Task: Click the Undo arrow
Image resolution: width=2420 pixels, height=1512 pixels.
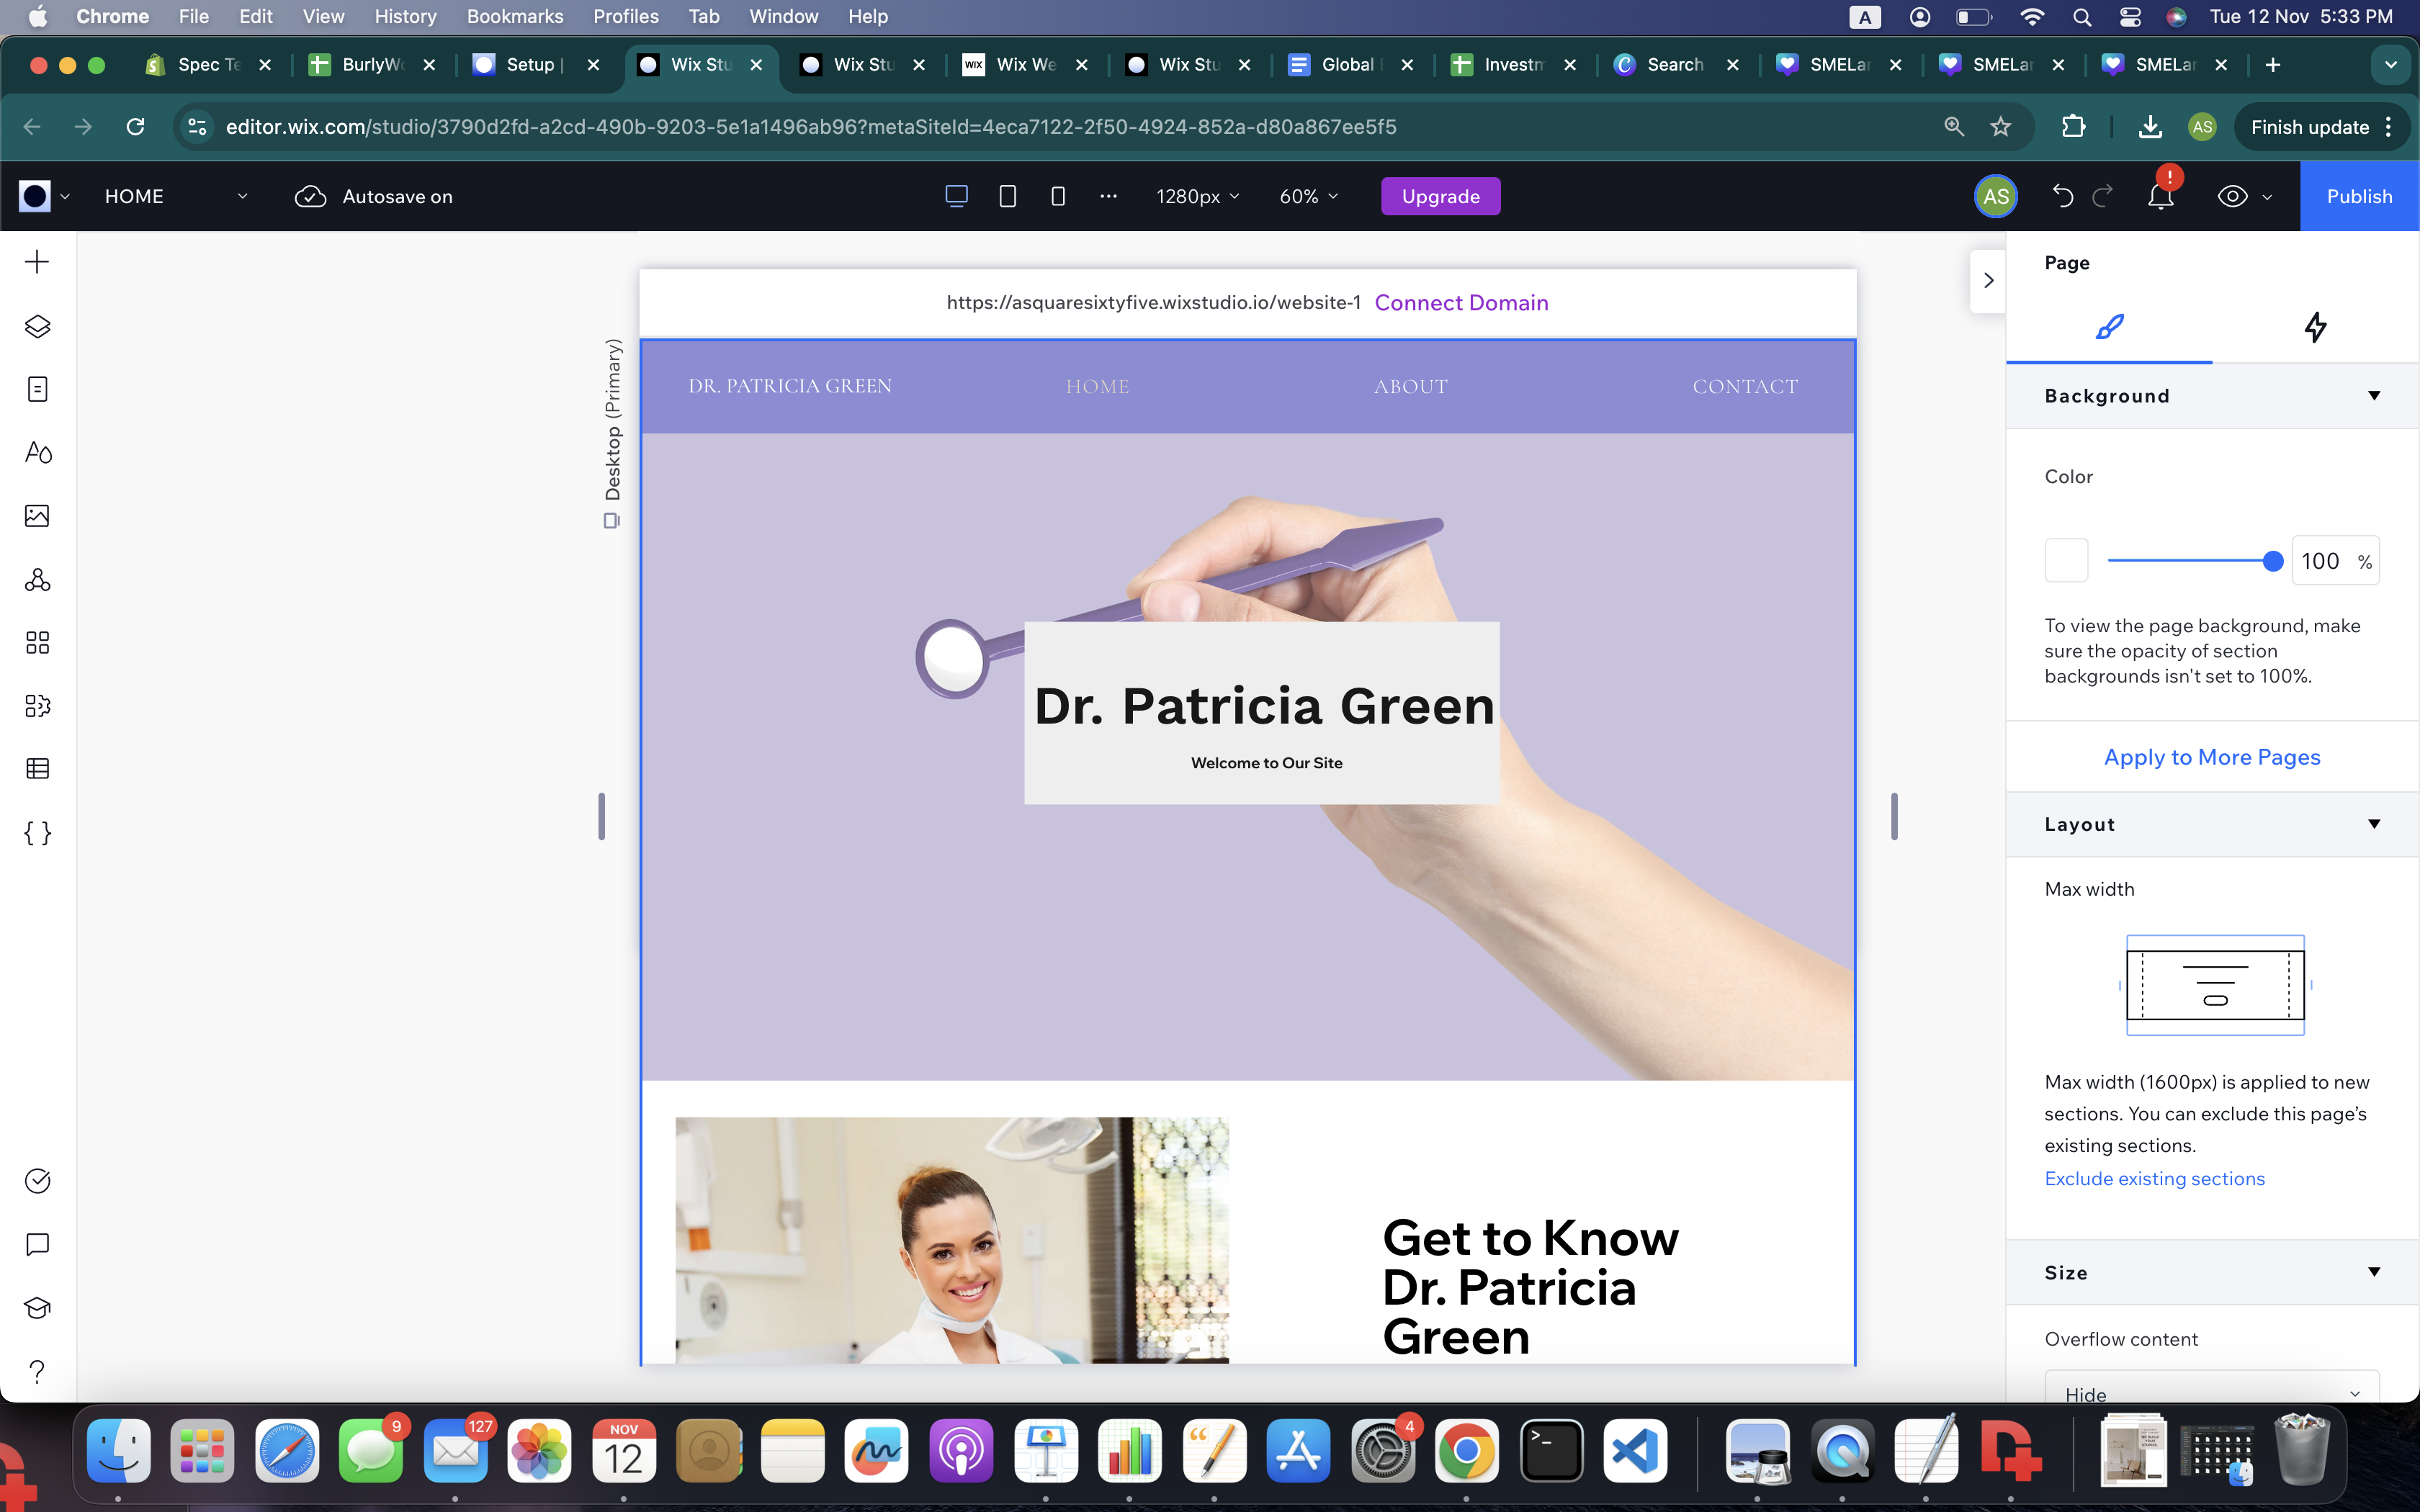Action: coord(2062,196)
